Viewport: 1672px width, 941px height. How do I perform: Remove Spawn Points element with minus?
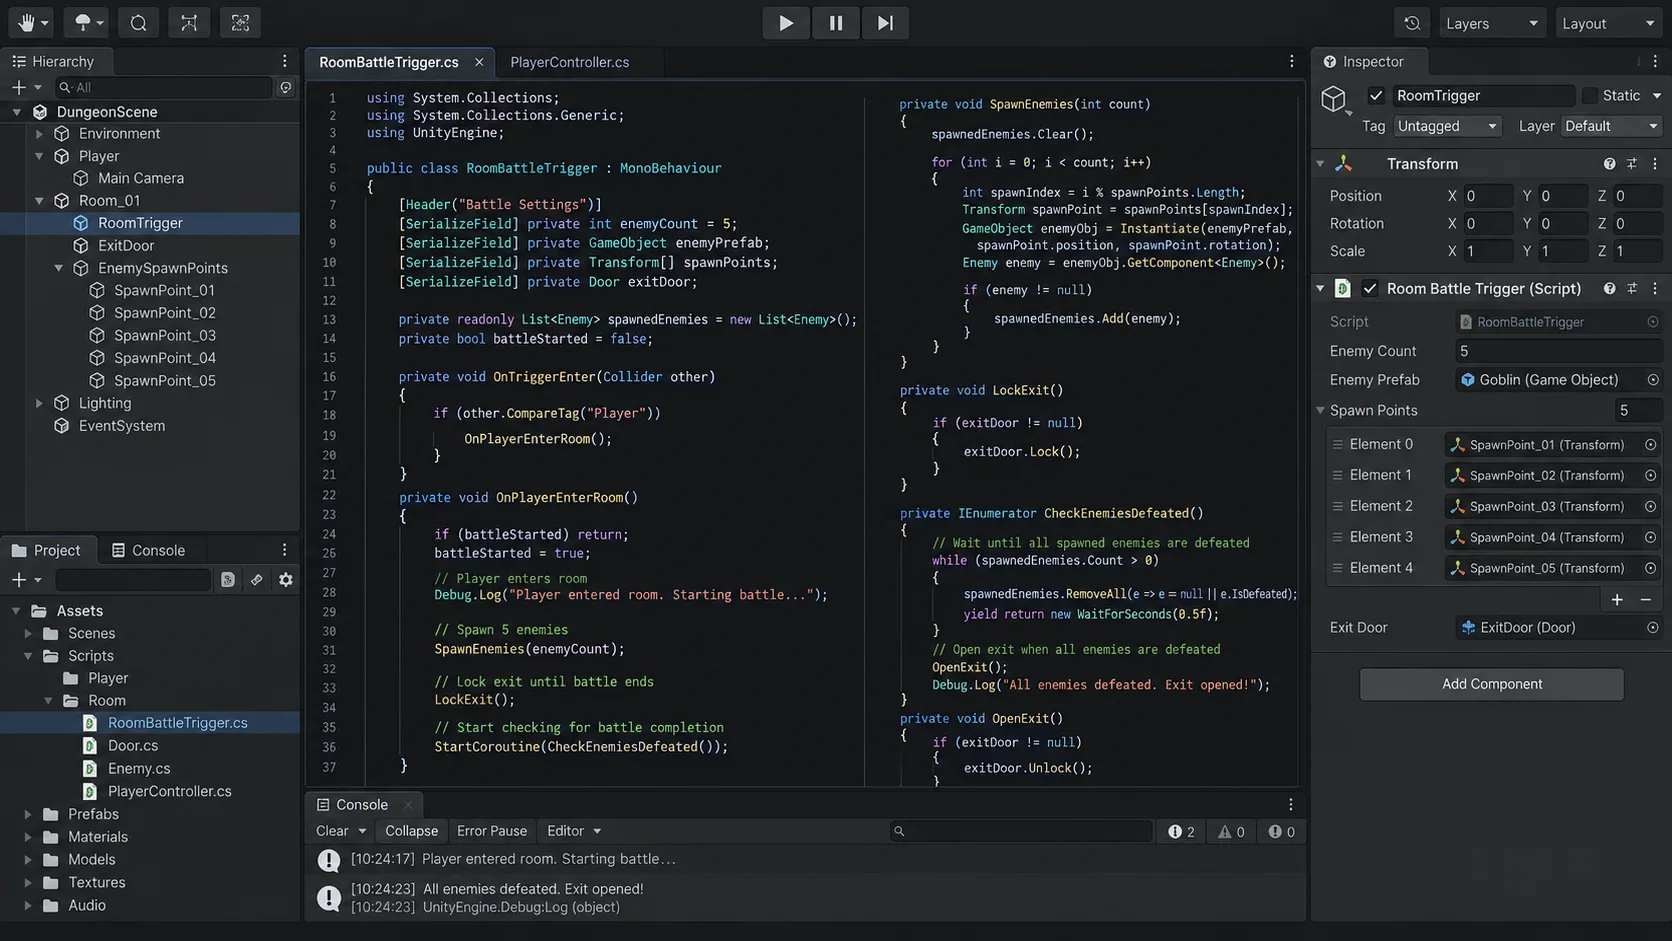coord(1646,600)
